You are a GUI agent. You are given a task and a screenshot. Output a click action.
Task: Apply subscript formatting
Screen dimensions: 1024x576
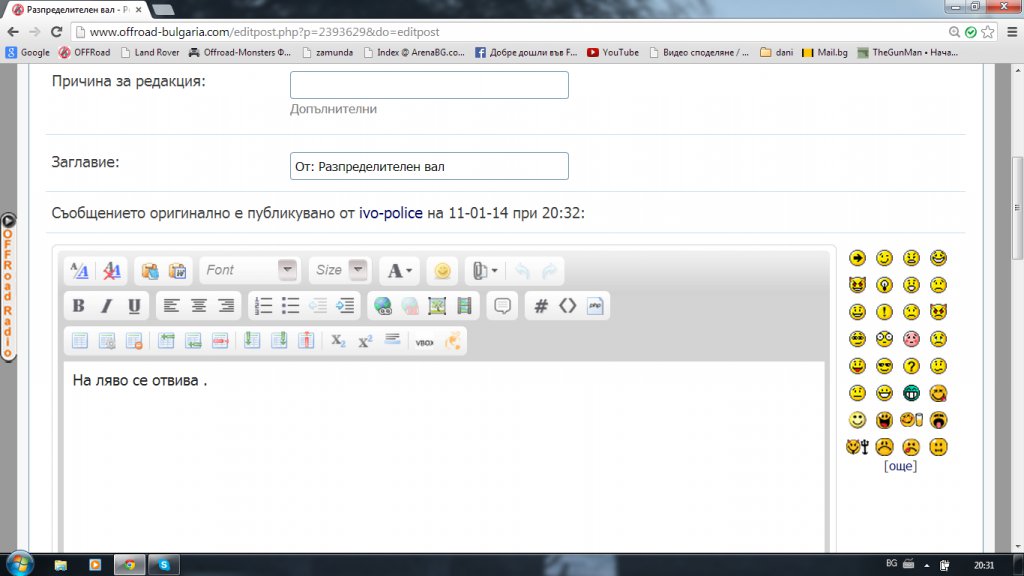(338, 341)
